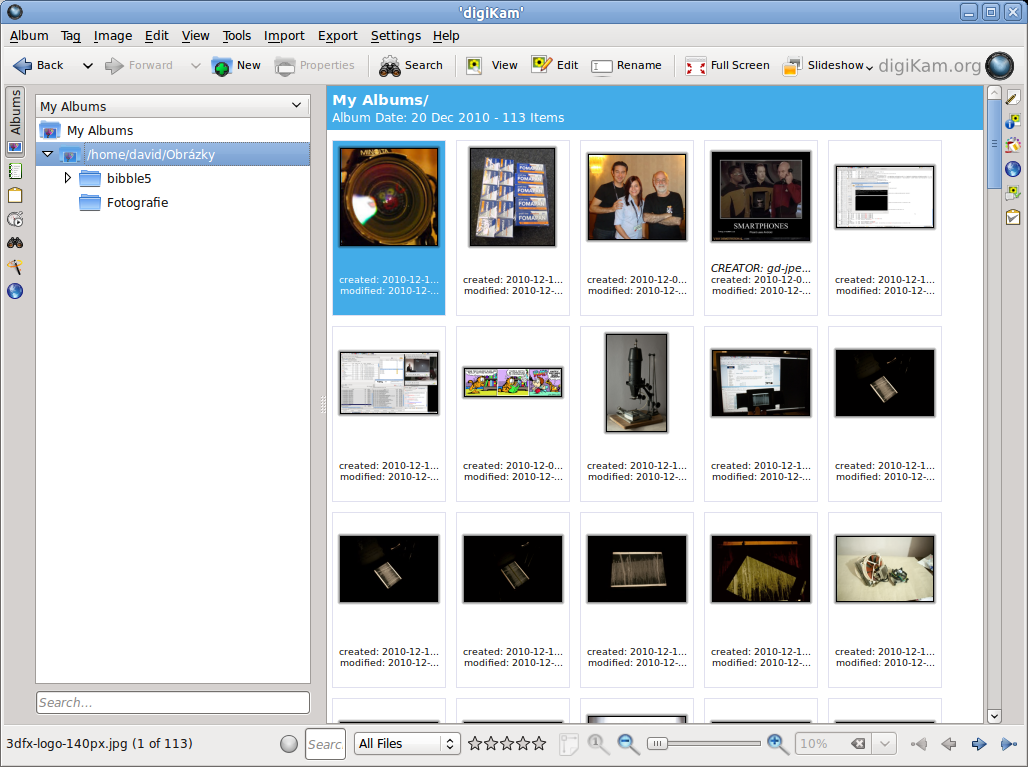Screen dimensions: 1028x767
Task: Select the Smartphones poster thumbnail
Action: 761,197
